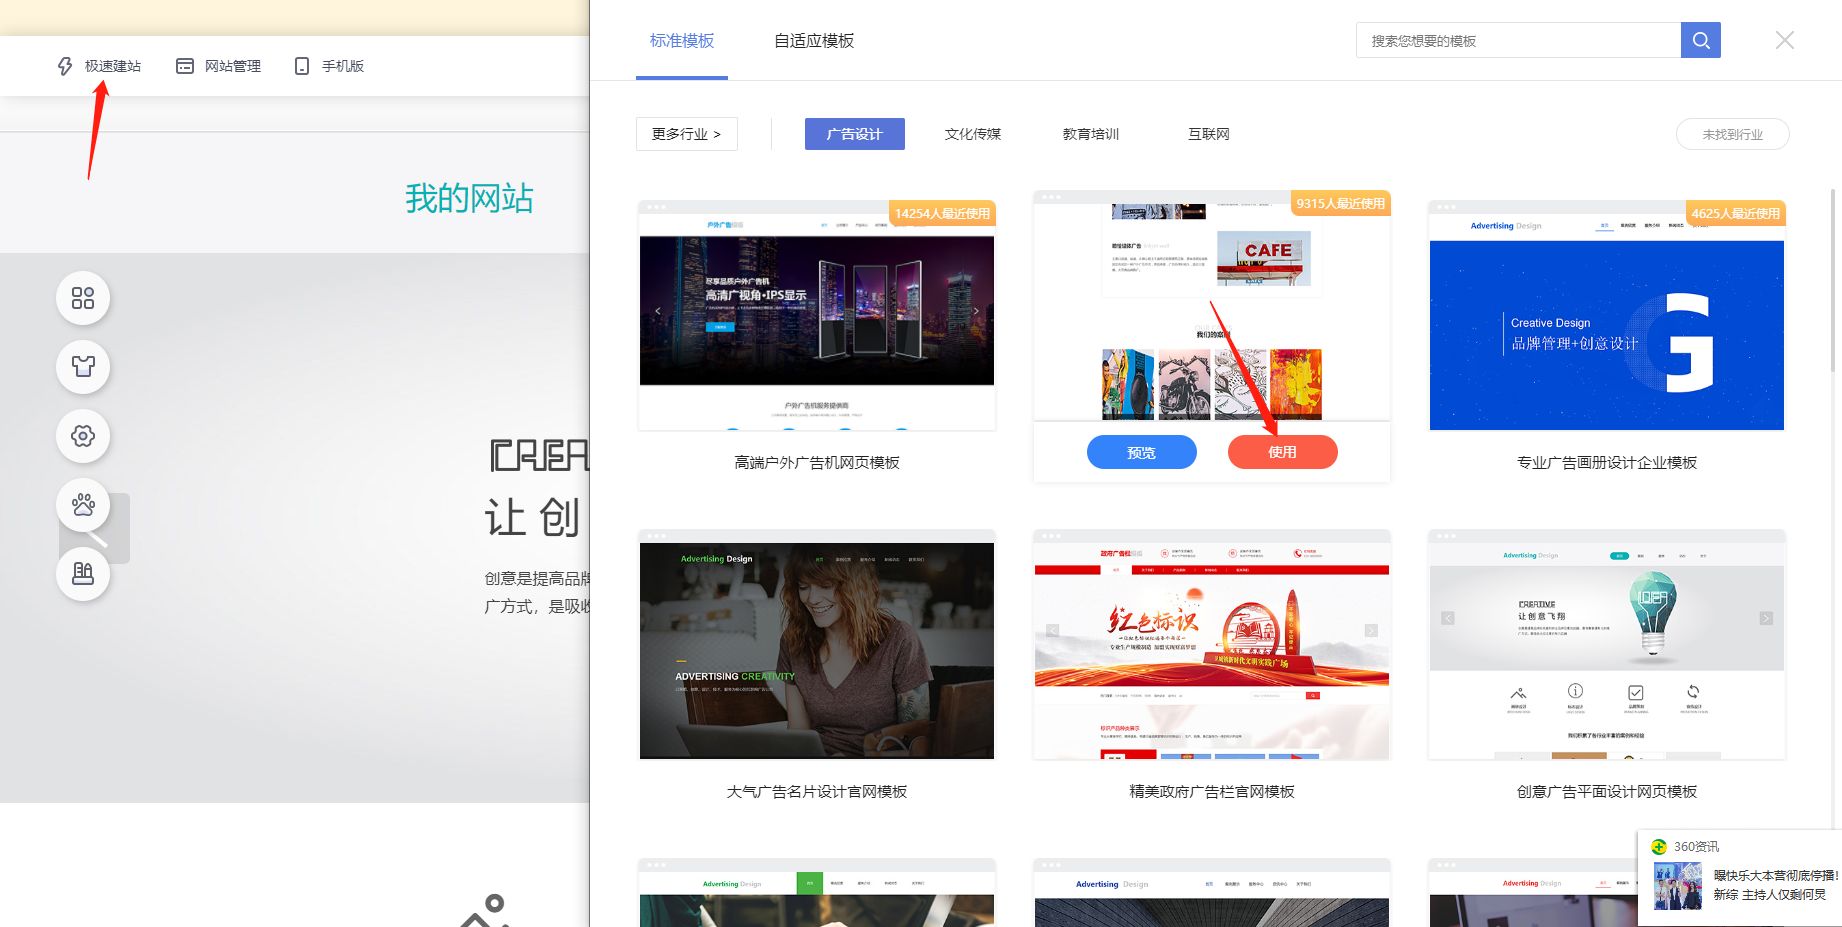Screen dimensions: 1842x927
Task: Click the 手机版 mobile phone icon
Action: [302, 66]
